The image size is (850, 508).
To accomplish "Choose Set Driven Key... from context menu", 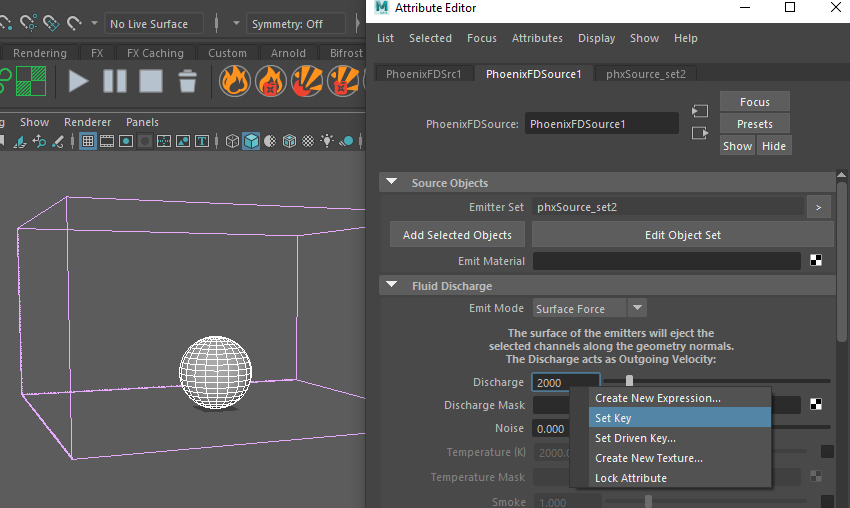I will [x=680, y=438].
